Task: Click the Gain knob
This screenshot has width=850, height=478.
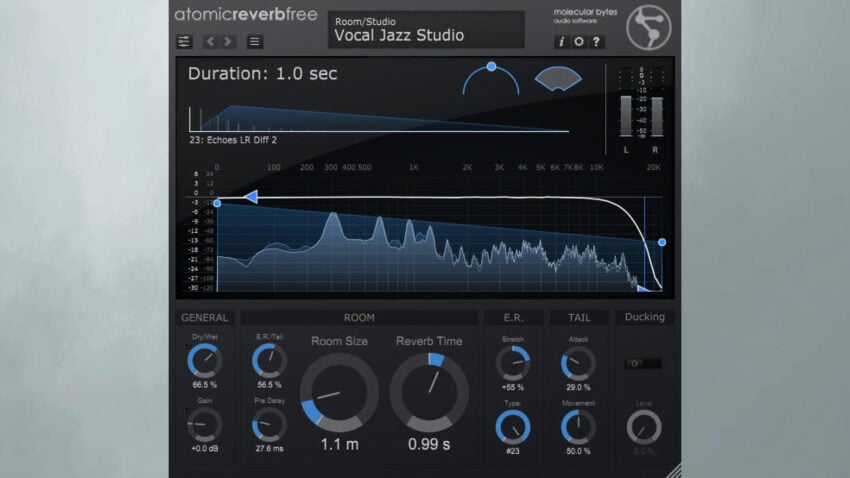Action: [x=205, y=424]
